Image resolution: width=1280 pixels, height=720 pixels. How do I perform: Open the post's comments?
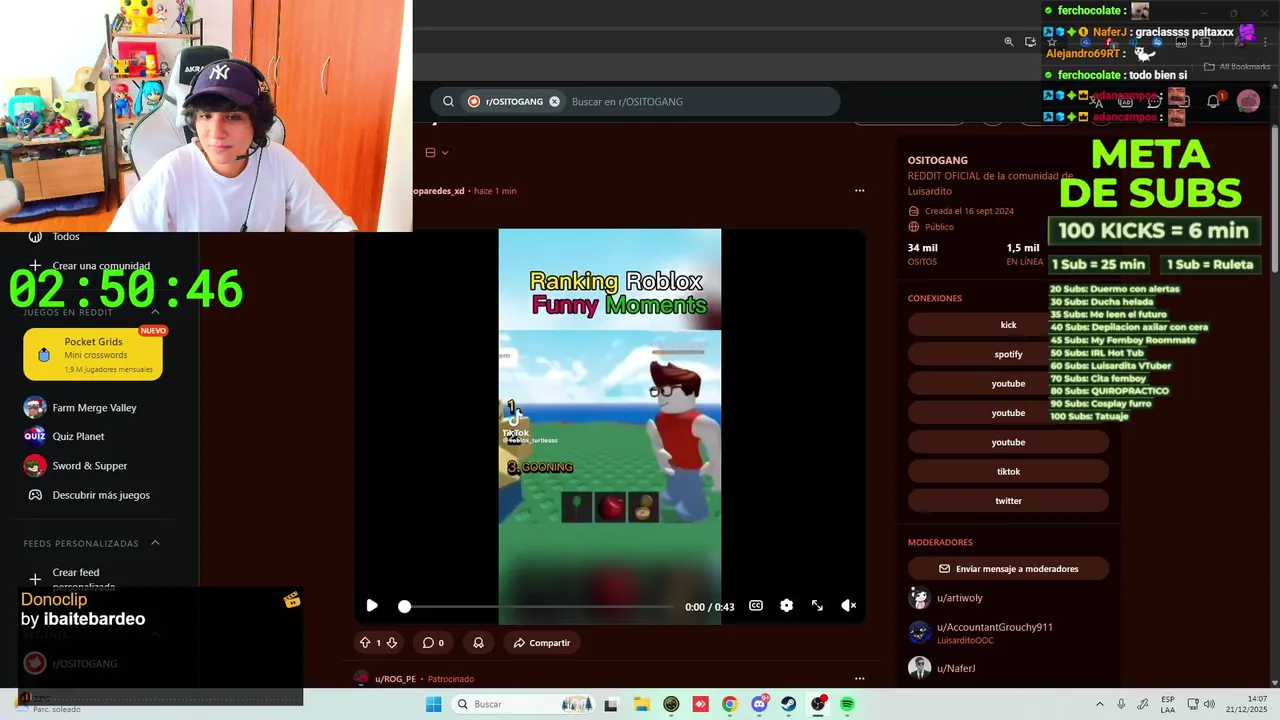pyautogui.click(x=433, y=643)
